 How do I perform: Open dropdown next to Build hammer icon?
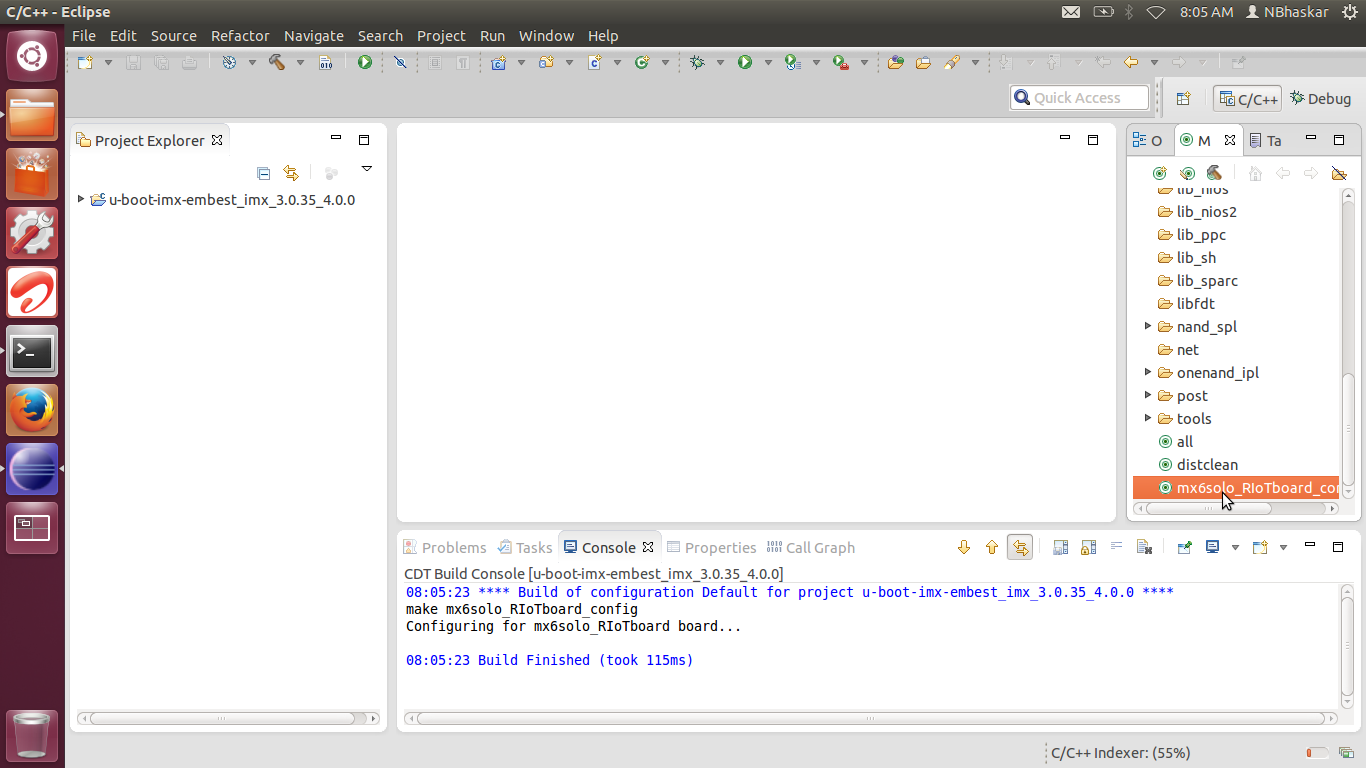(x=300, y=62)
